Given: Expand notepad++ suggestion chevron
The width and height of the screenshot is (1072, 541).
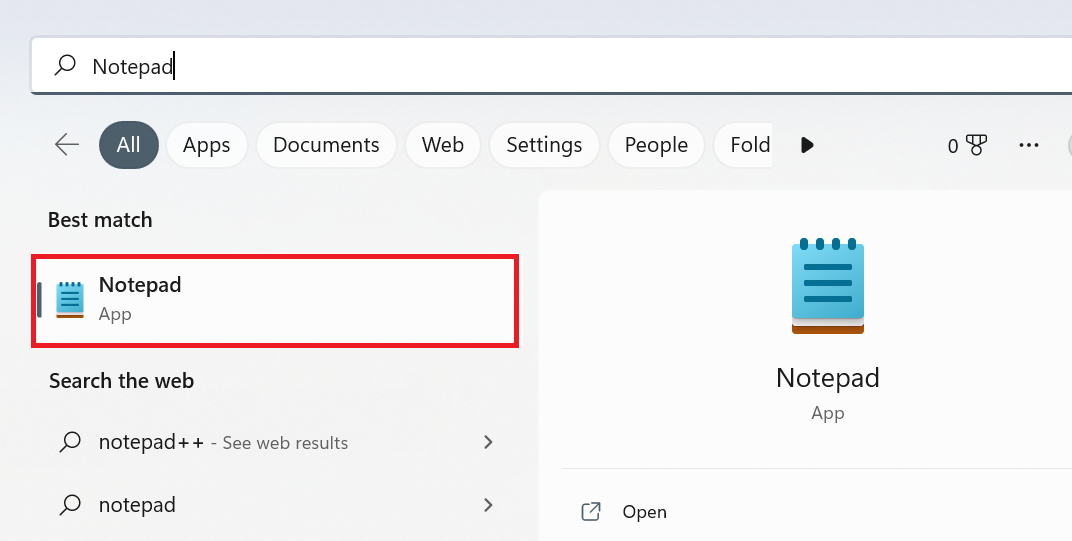Looking at the screenshot, I should coord(488,443).
